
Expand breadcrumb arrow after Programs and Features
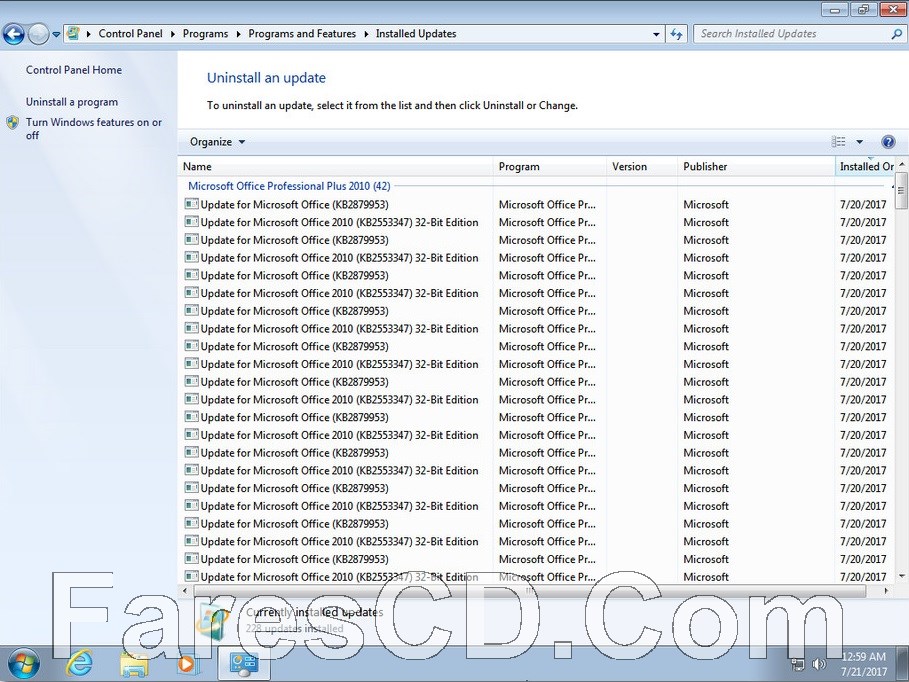click(x=366, y=34)
